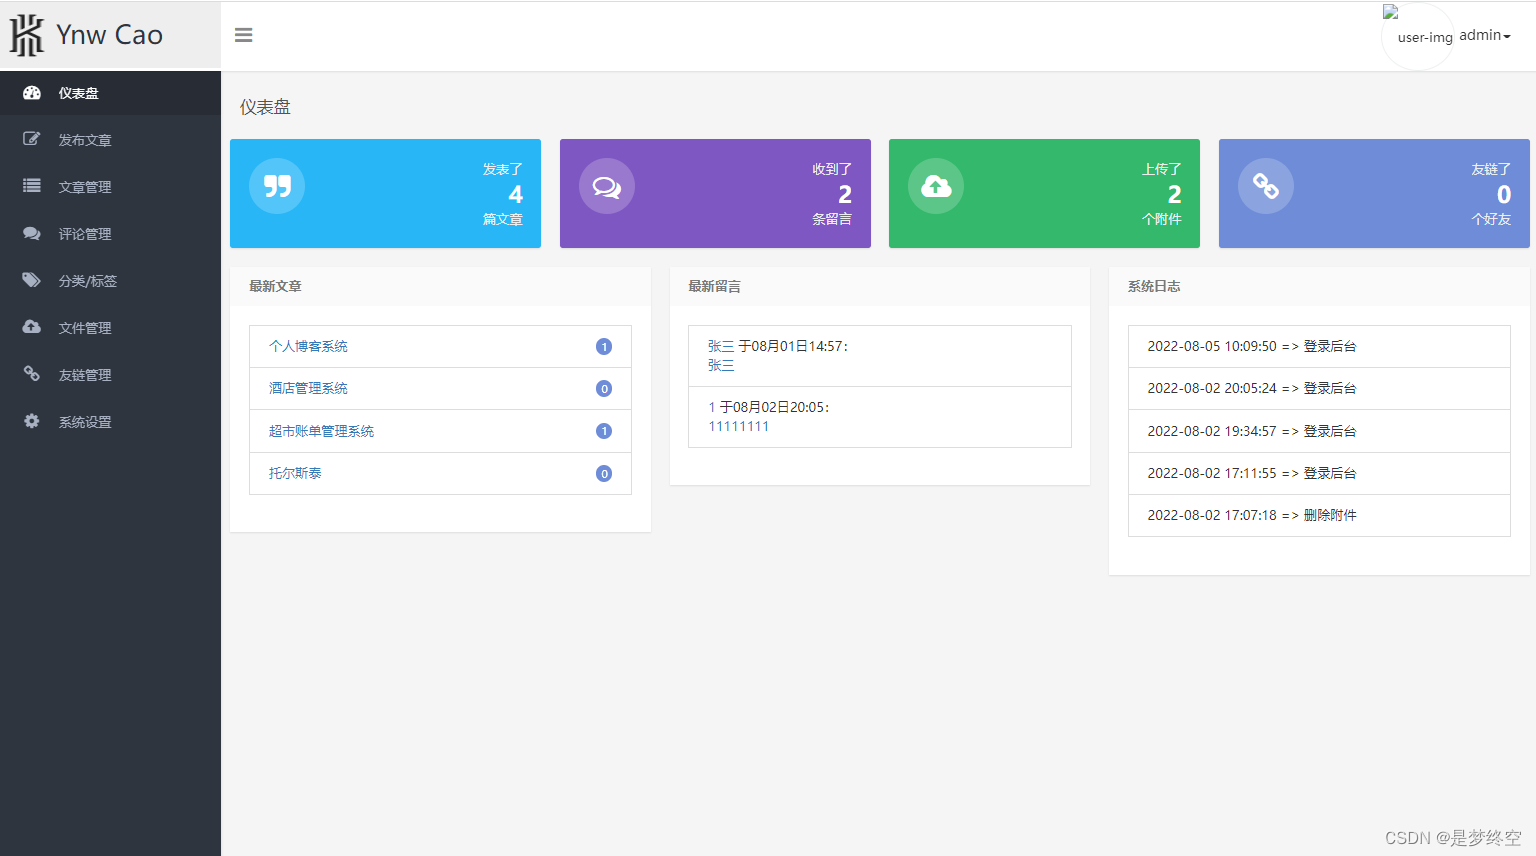Click the comment count 2 on purple card
The height and width of the screenshot is (856, 1536).
(x=845, y=194)
